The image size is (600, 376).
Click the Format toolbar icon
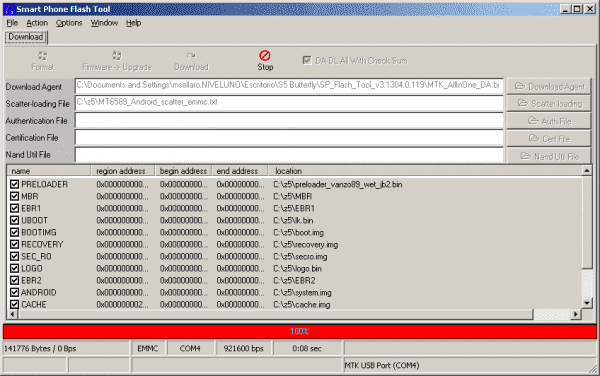click(x=42, y=56)
